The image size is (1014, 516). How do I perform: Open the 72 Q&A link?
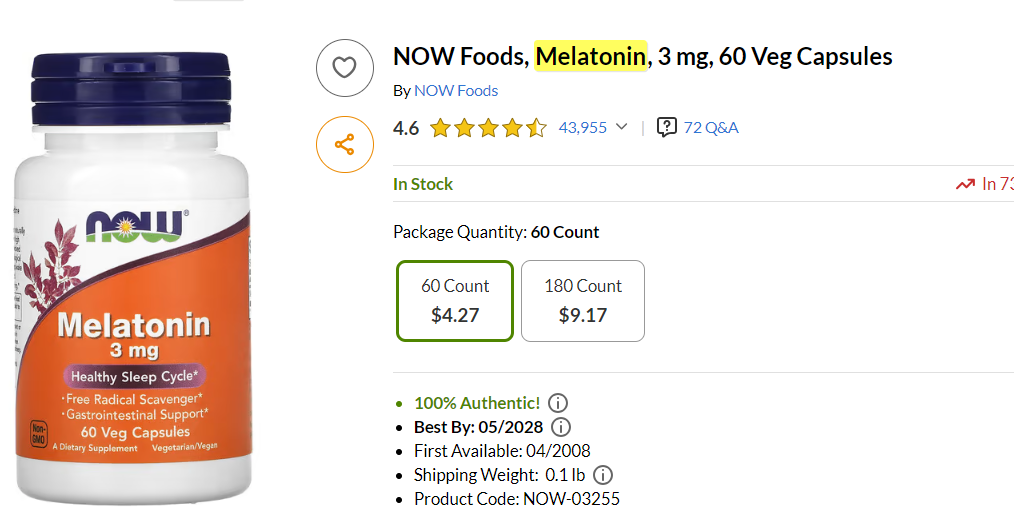click(711, 127)
